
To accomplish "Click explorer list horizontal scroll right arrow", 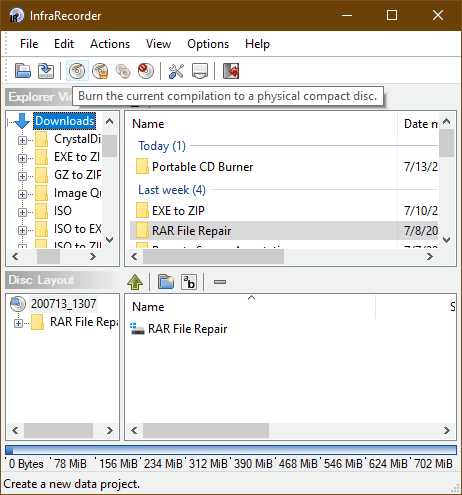I will click(x=430, y=256).
